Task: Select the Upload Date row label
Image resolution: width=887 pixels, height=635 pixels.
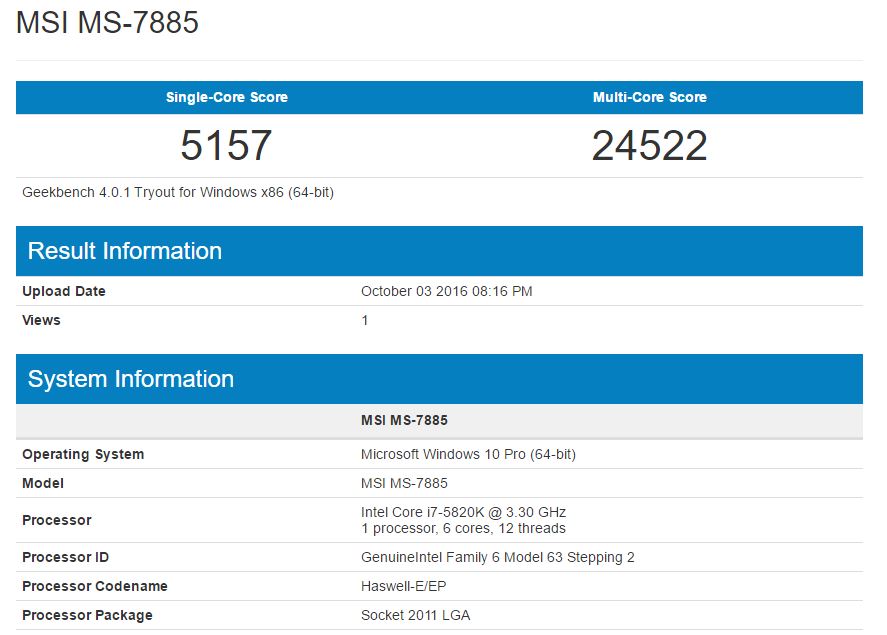Action: 64,291
